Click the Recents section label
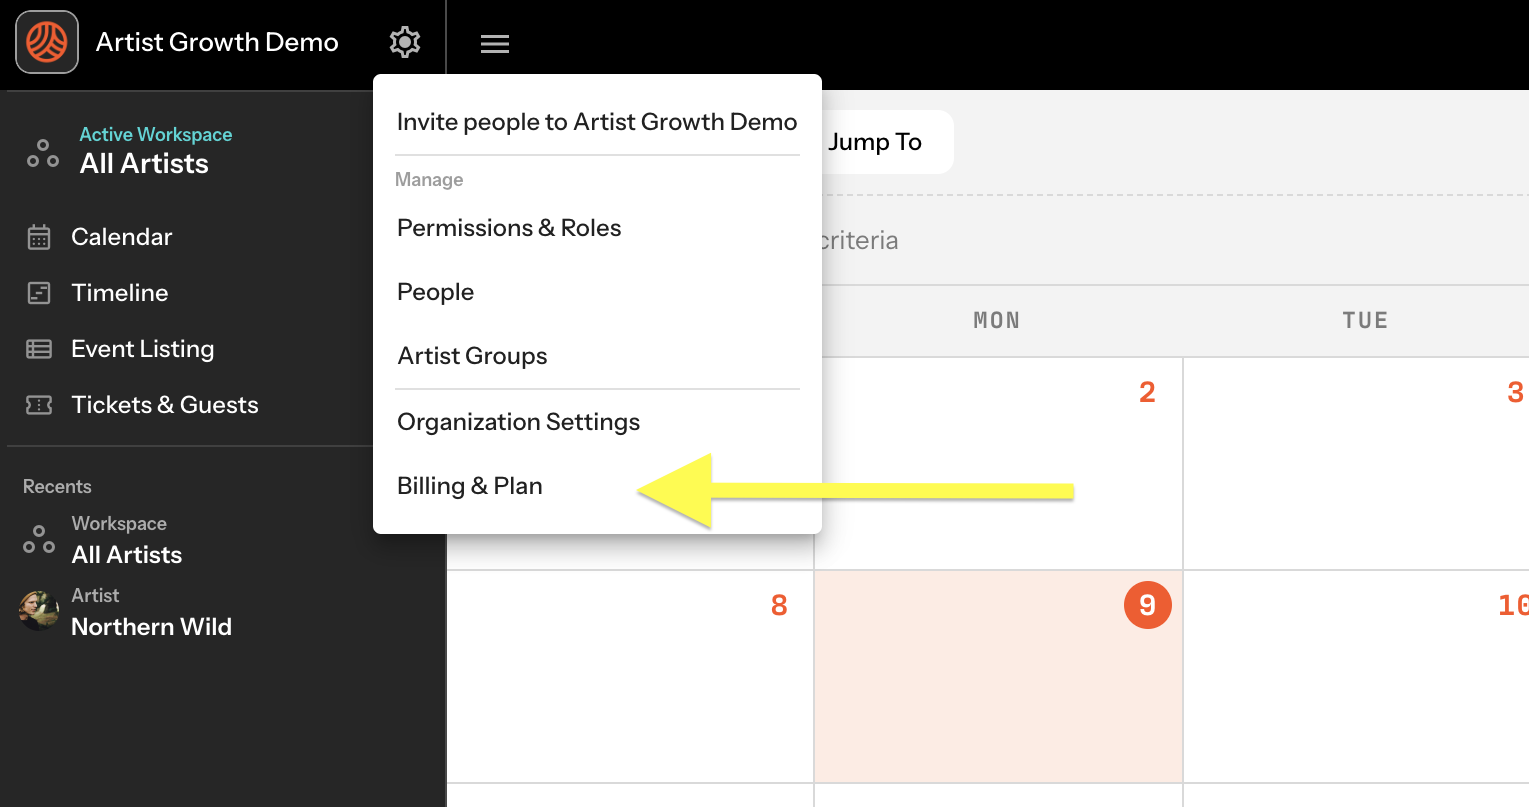1529x807 pixels. pos(57,487)
